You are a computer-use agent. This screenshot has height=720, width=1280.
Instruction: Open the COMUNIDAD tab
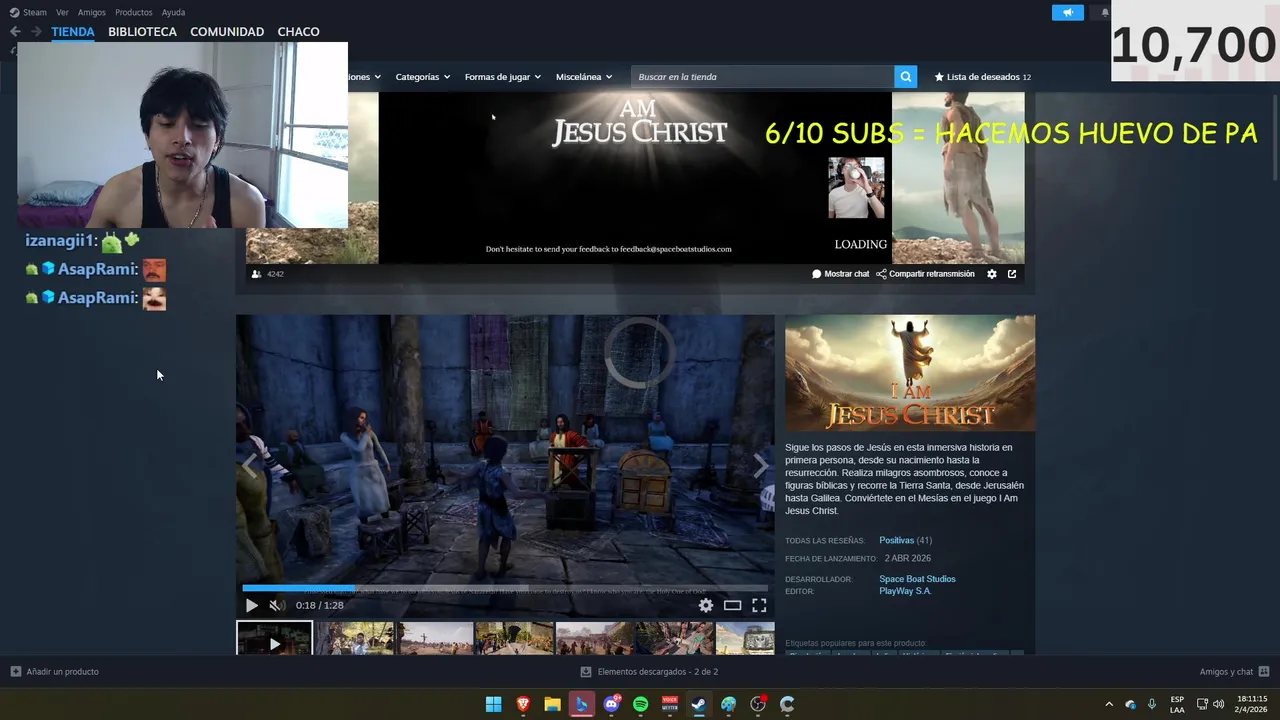click(x=227, y=32)
